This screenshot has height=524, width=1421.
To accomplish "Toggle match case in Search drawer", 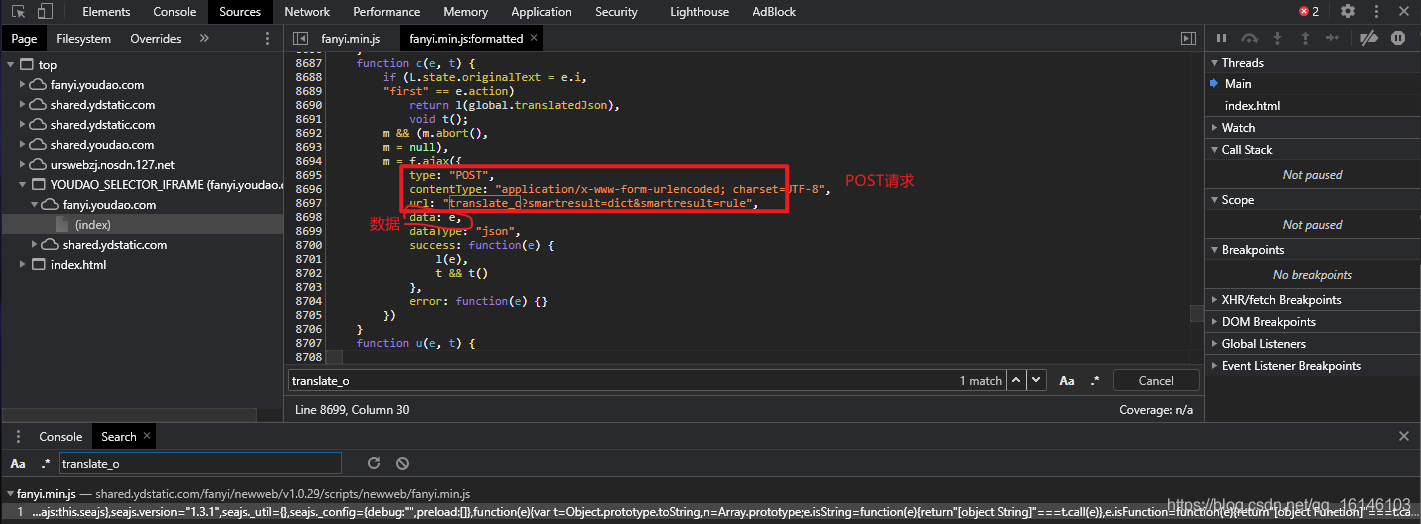I will (x=18, y=463).
